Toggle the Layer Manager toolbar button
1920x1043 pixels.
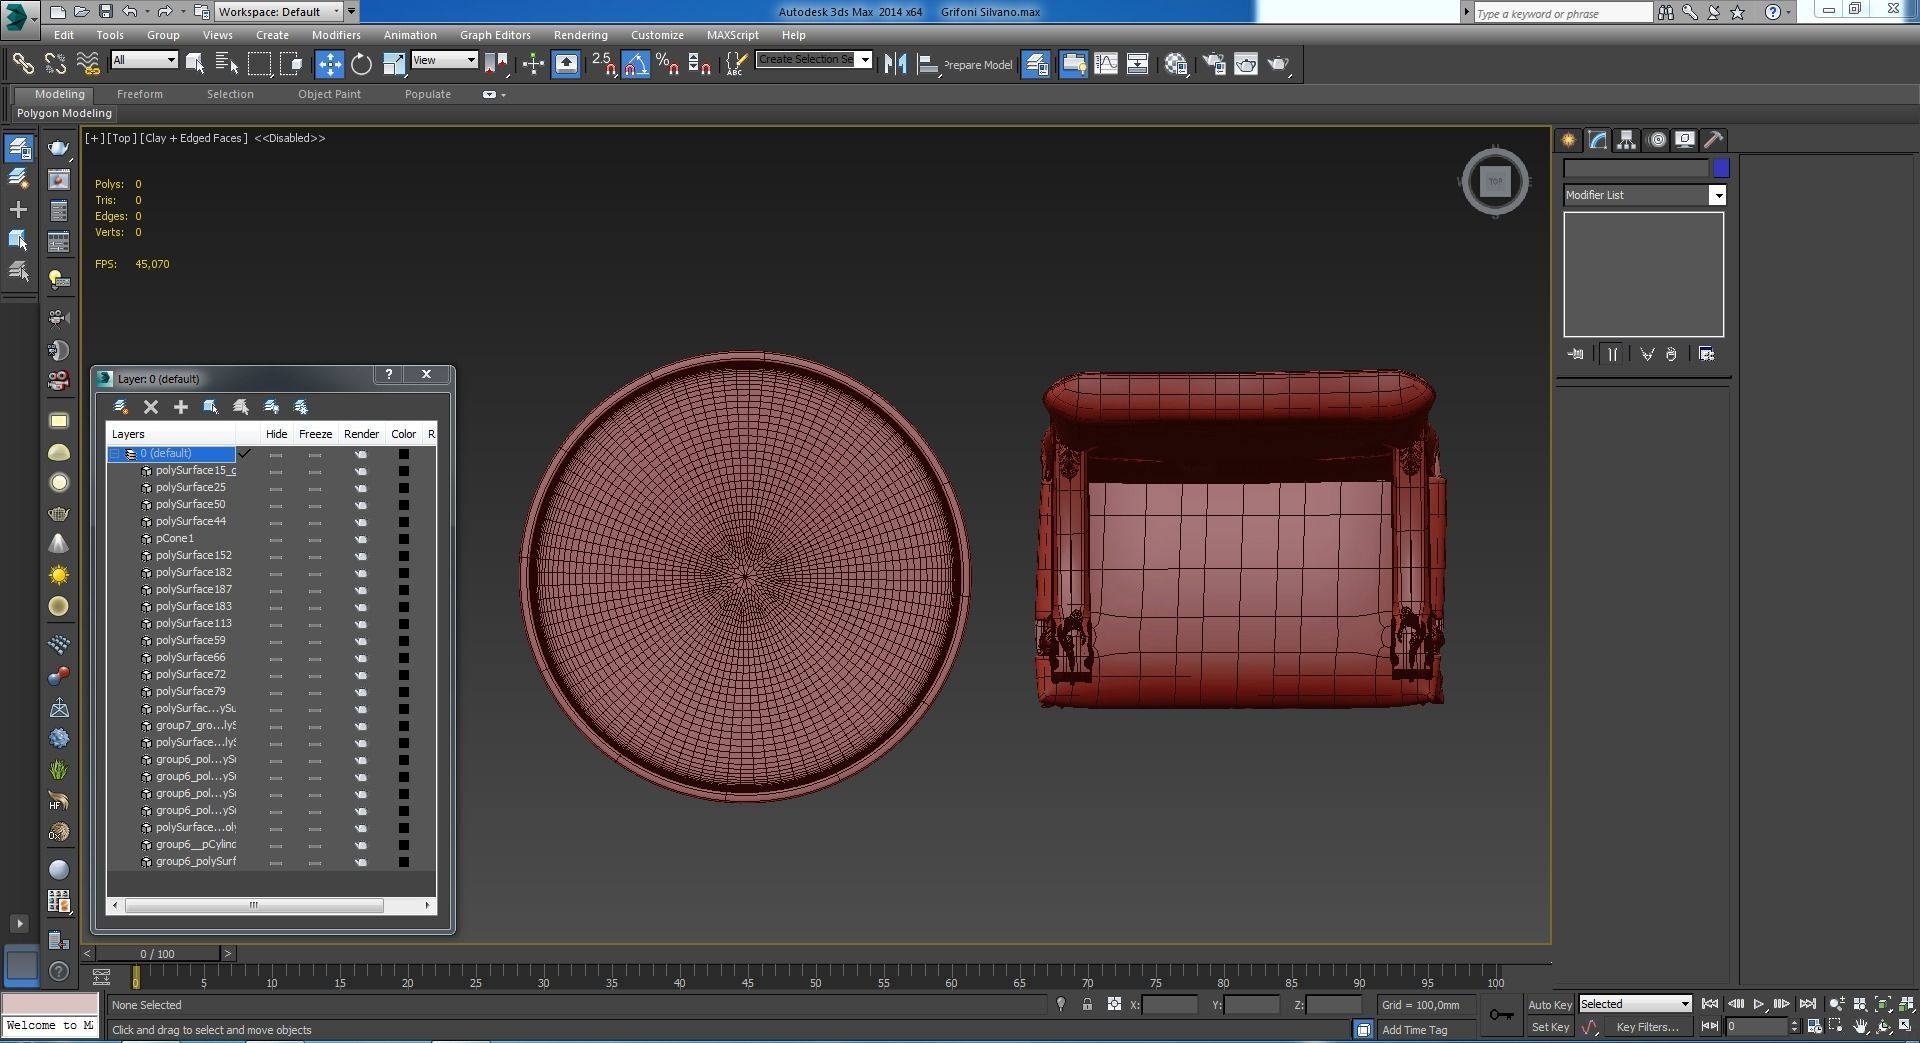[1036, 64]
